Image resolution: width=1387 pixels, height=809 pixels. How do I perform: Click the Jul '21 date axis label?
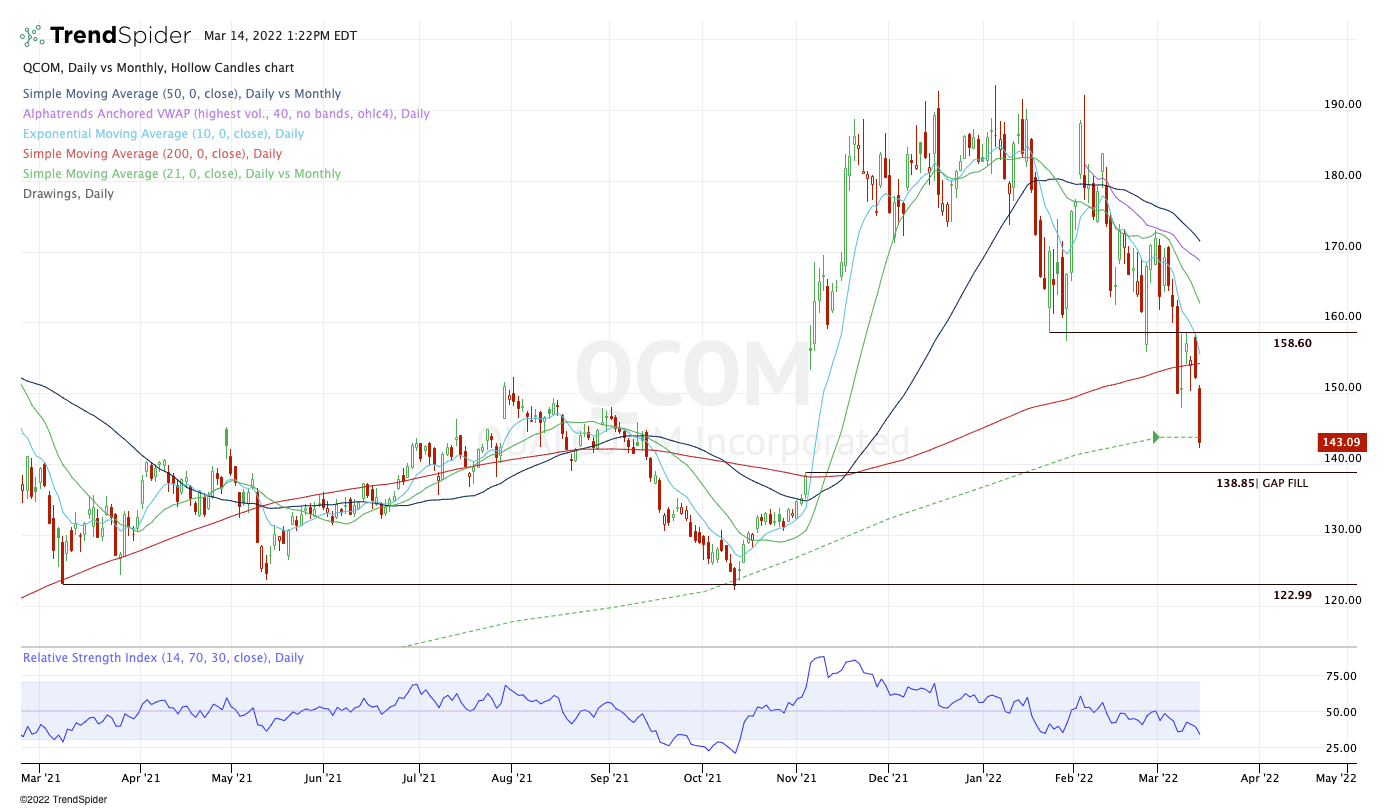click(x=419, y=776)
